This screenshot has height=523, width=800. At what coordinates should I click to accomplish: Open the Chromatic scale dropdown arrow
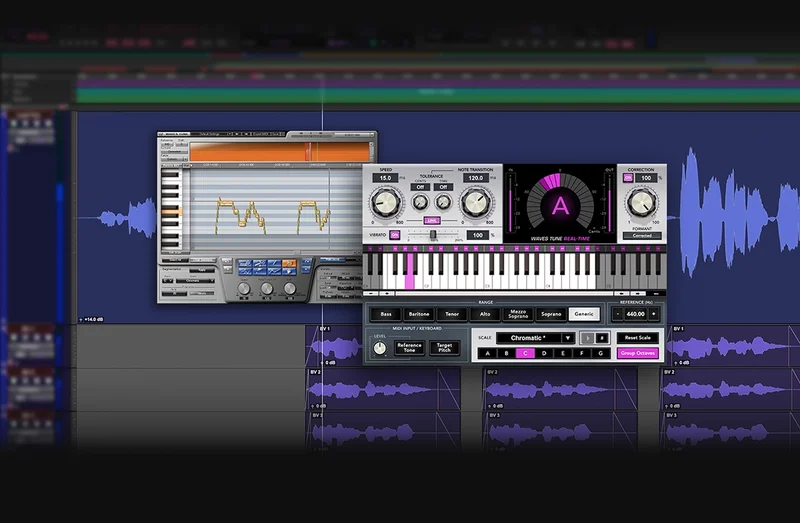tap(568, 338)
